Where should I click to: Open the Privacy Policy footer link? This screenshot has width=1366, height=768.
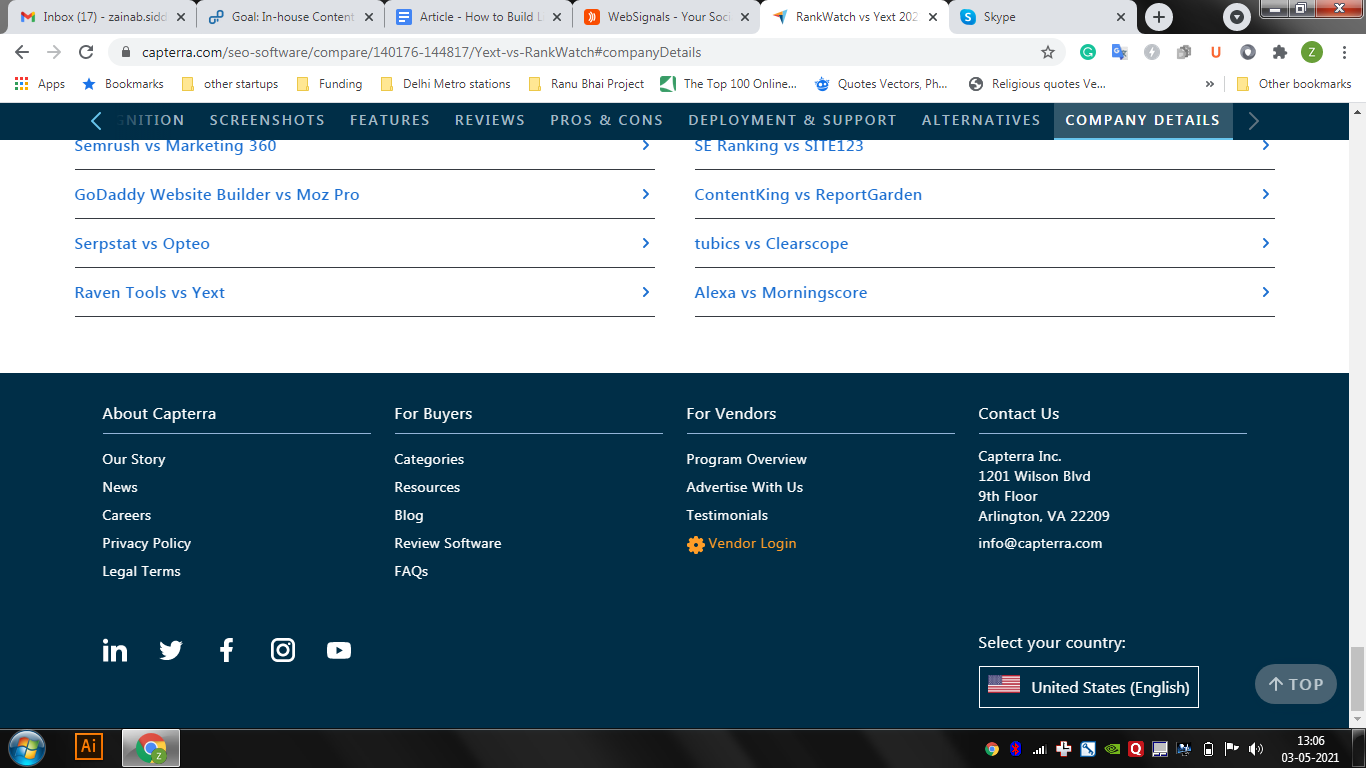tap(146, 543)
